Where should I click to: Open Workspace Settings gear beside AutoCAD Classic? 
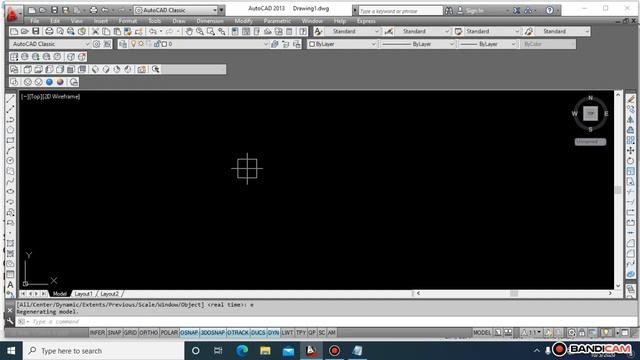(96, 44)
